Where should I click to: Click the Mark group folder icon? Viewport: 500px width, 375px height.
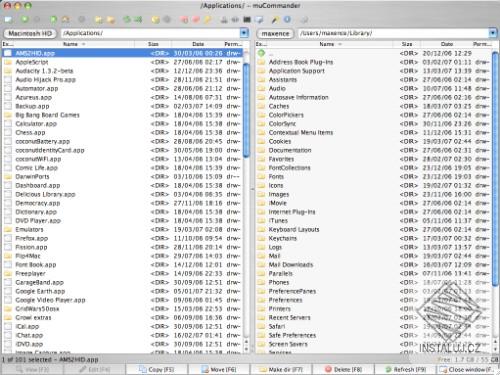[x=98, y=20]
